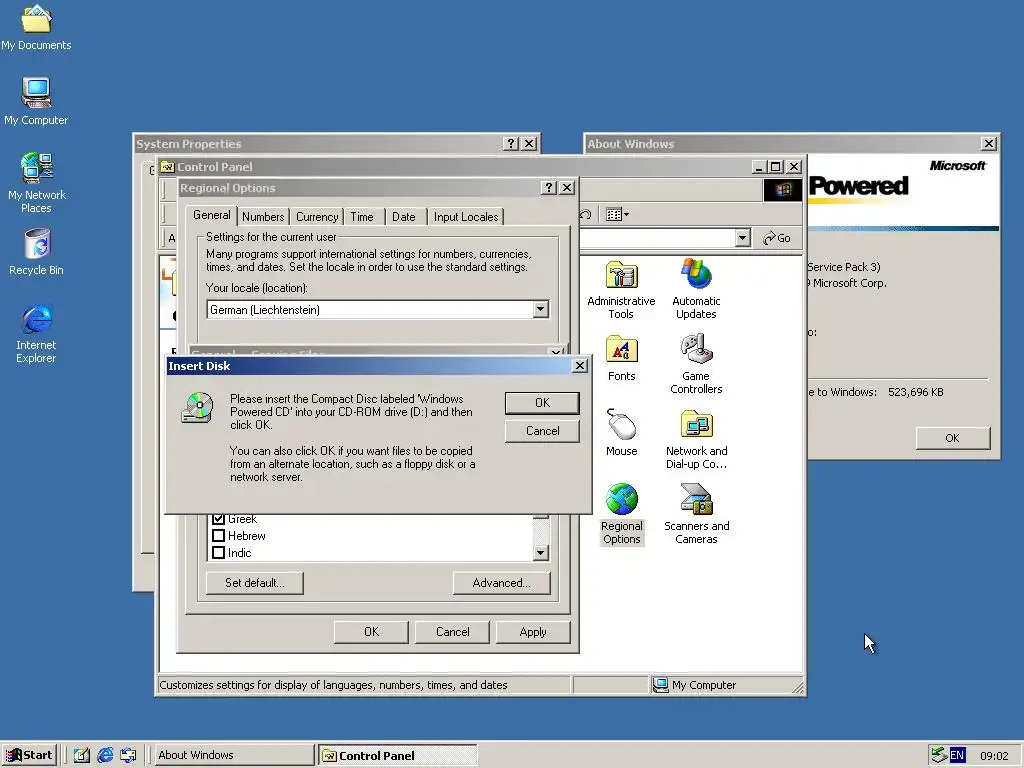Expand the Your locale dropdown
Viewport: 1024px width, 768px height.
pyautogui.click(x=540, y=310)
